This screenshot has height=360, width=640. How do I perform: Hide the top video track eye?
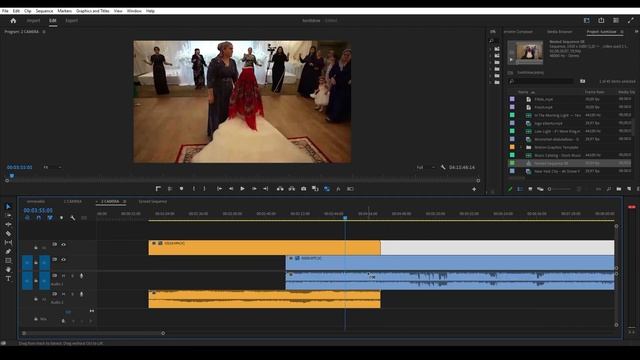click(64, 244)
